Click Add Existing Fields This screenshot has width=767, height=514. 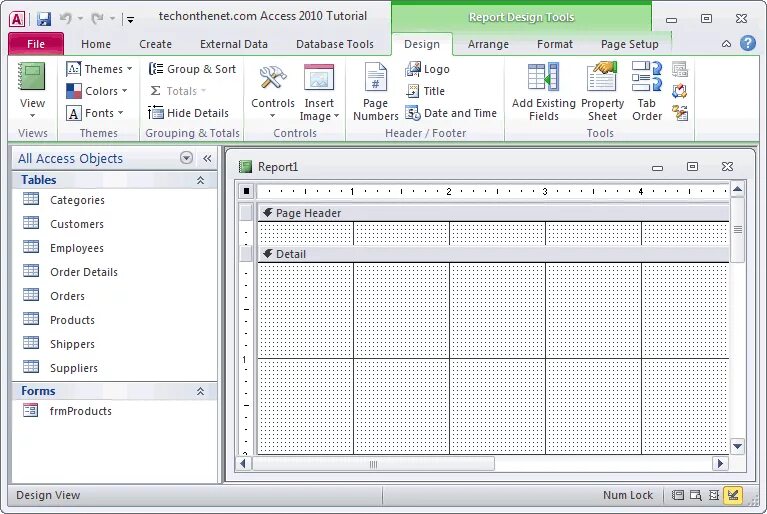click(x=543, y=92)
